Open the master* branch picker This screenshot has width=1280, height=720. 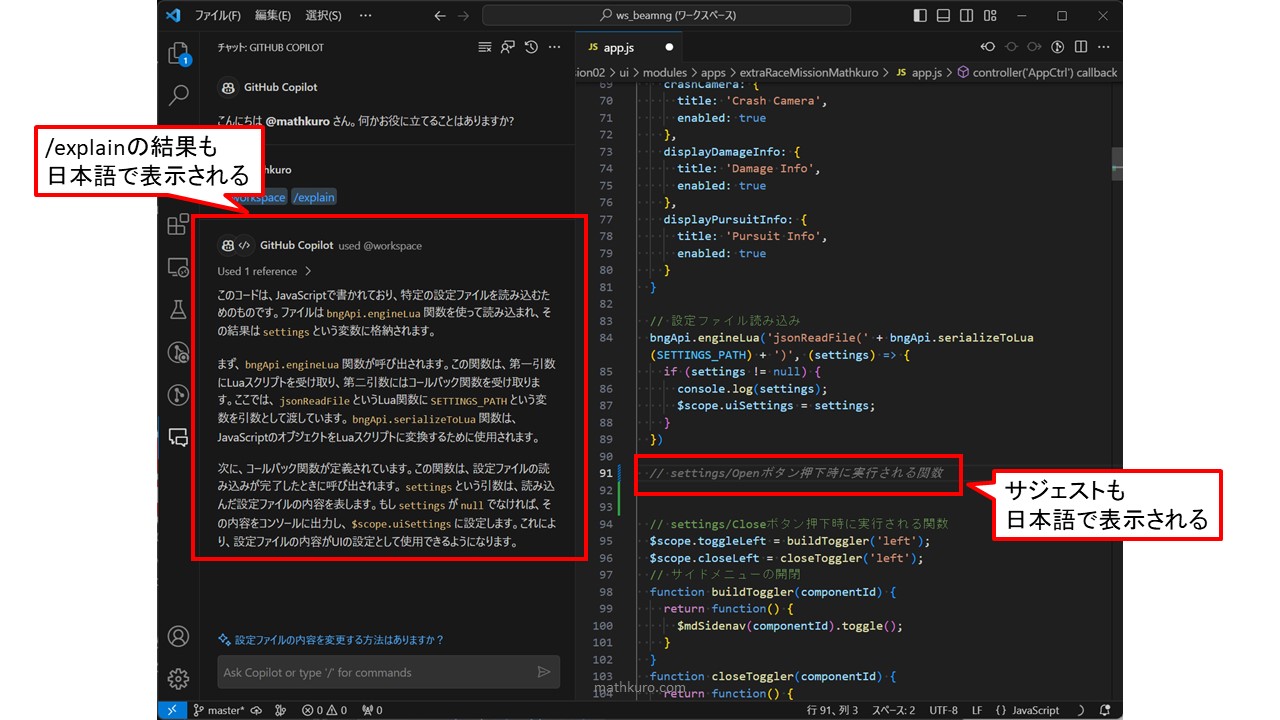coord(218,710)
